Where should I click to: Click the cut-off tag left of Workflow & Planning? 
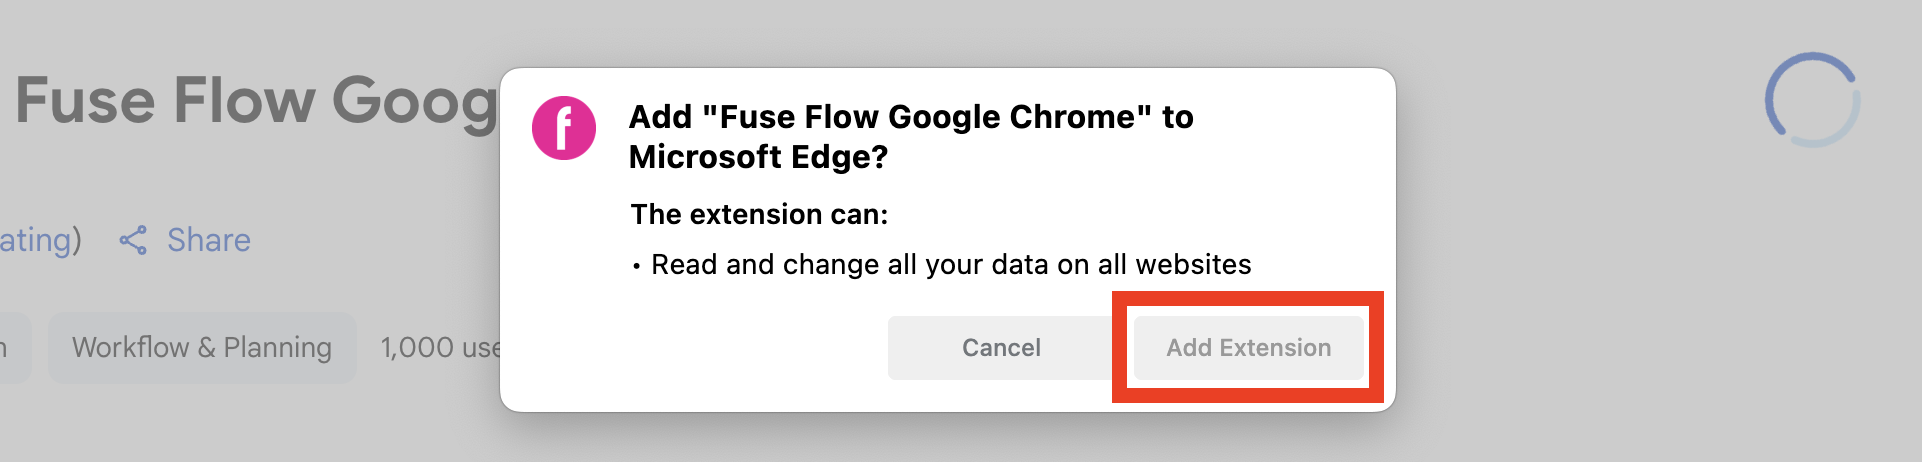point(12,348)
